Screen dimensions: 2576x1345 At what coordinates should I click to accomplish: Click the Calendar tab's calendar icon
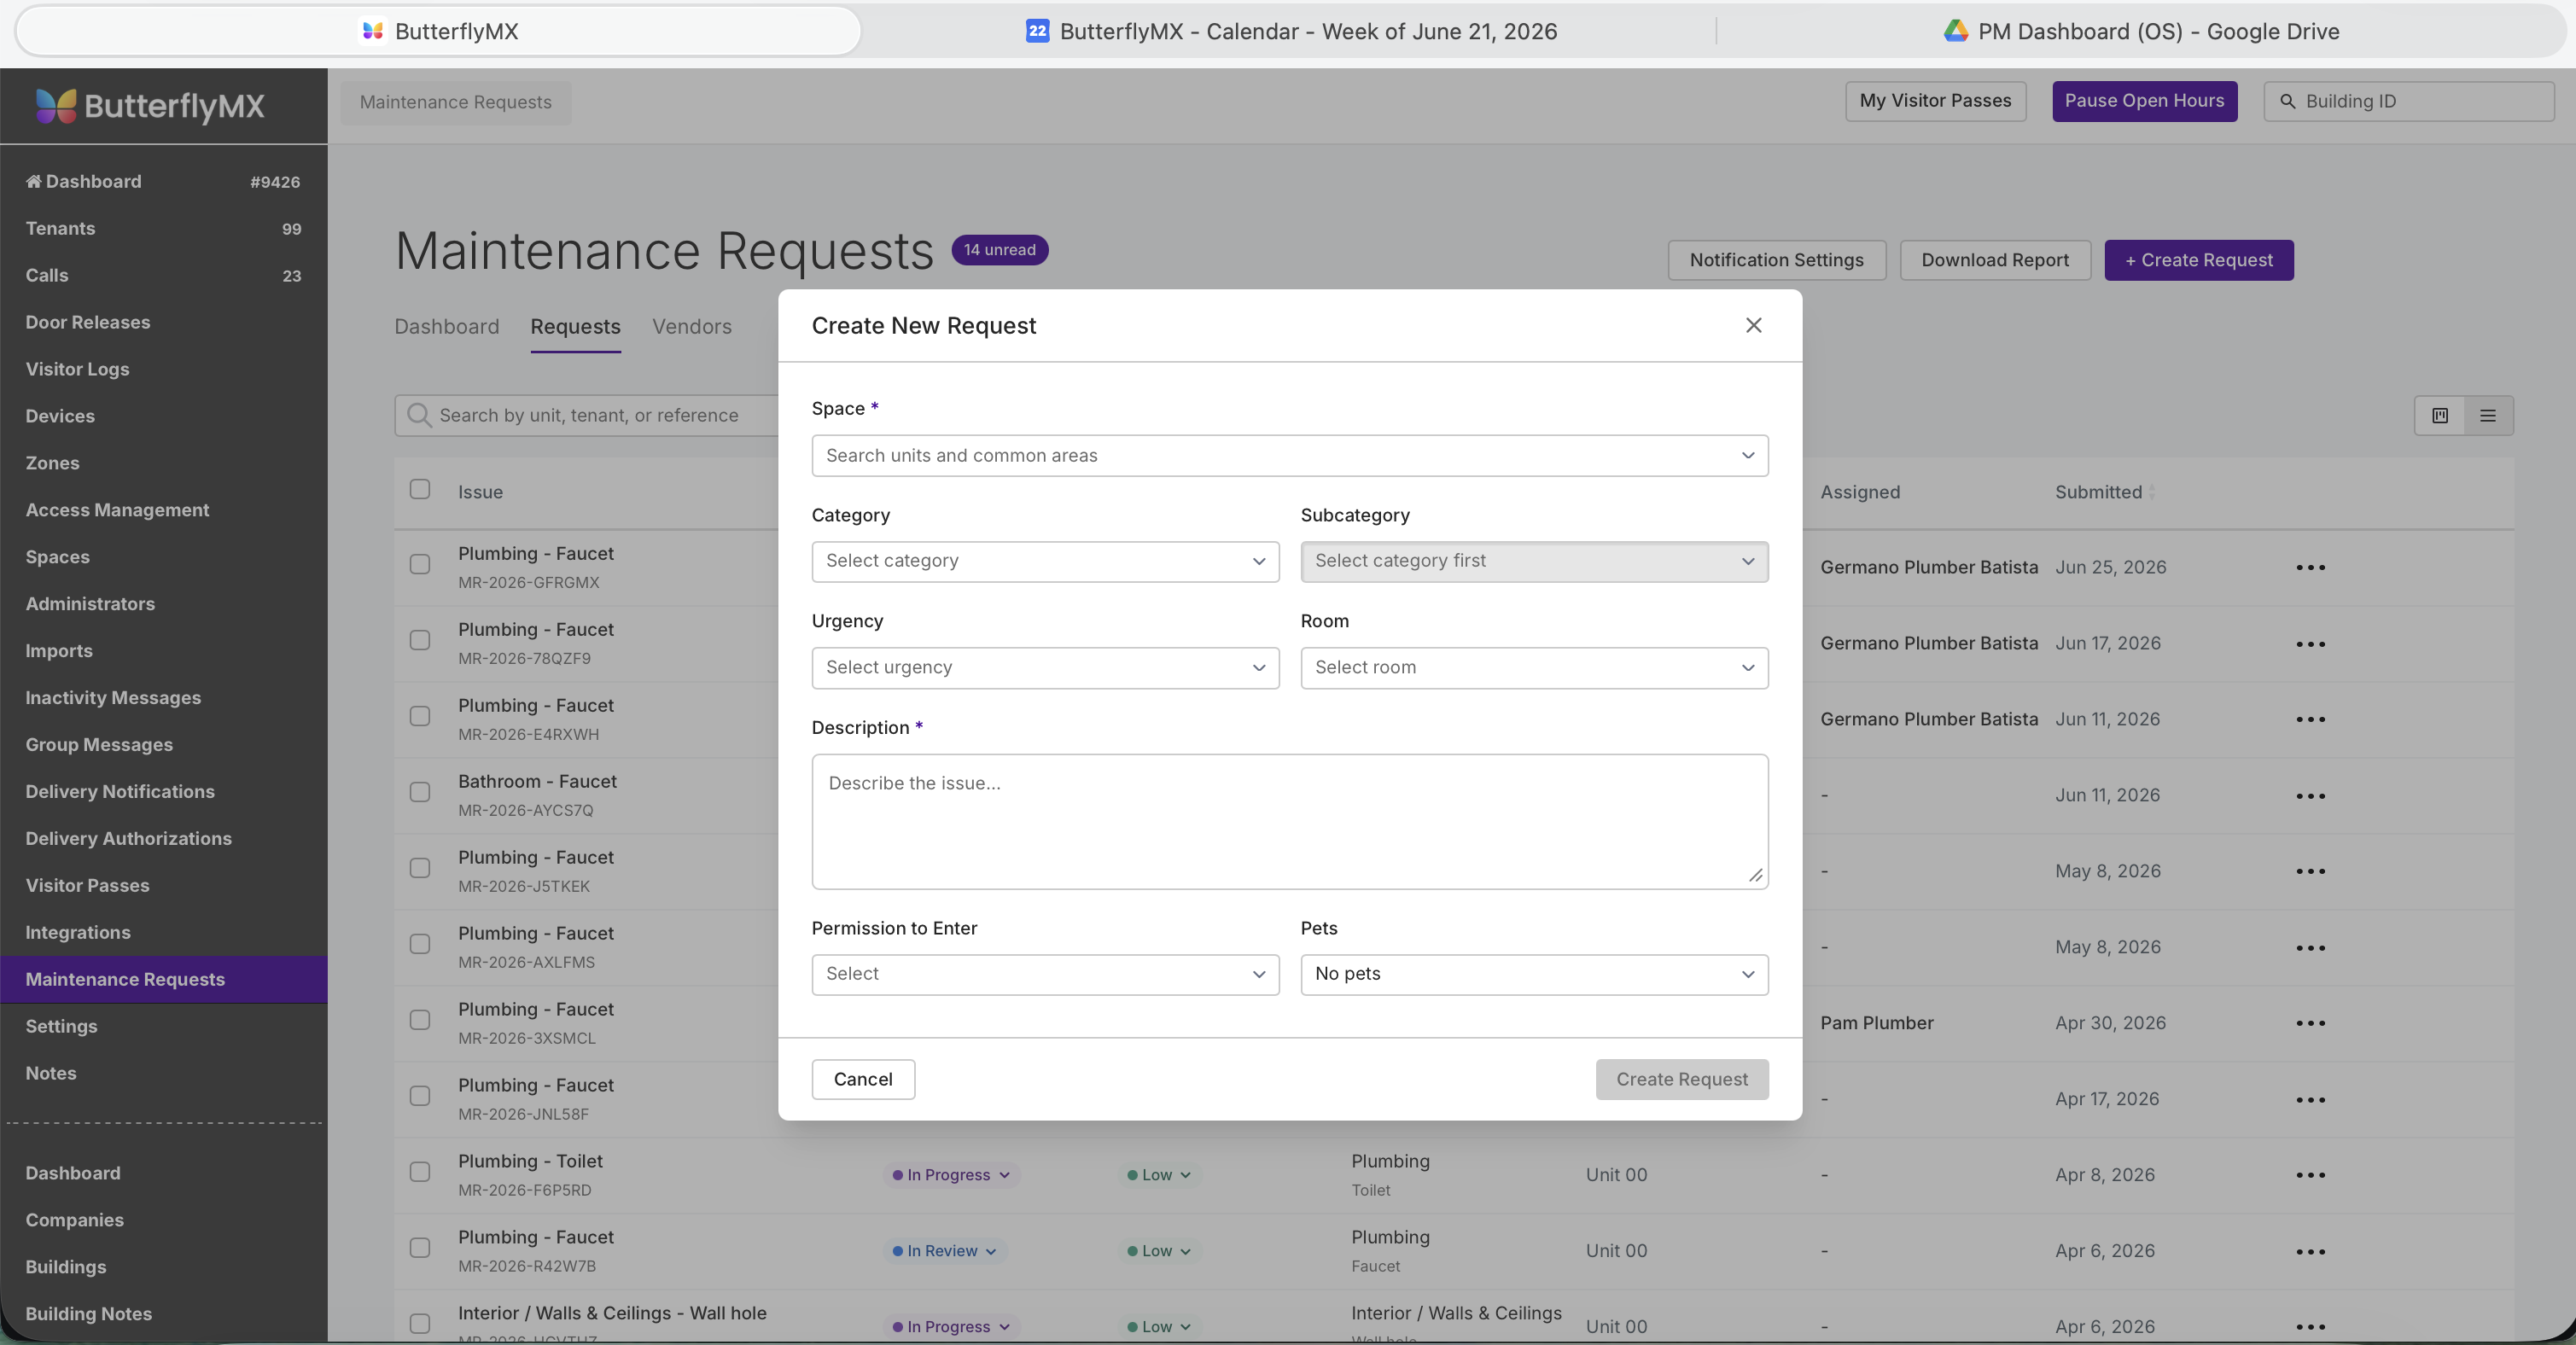(x=1037, y=31)
